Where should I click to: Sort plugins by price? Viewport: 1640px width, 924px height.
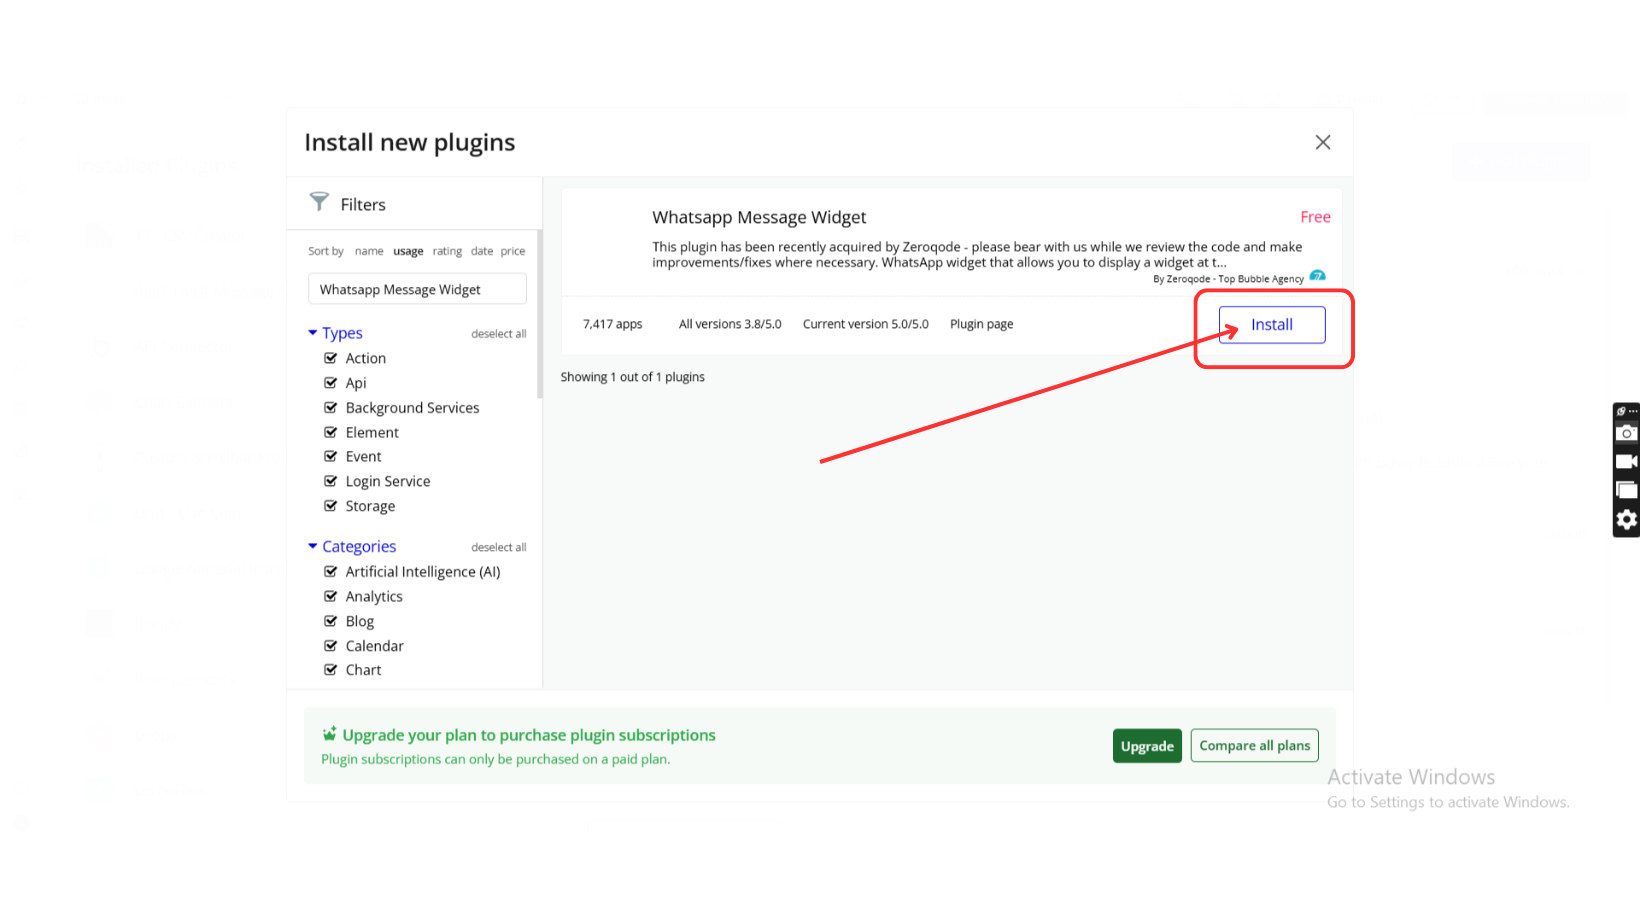513,251
